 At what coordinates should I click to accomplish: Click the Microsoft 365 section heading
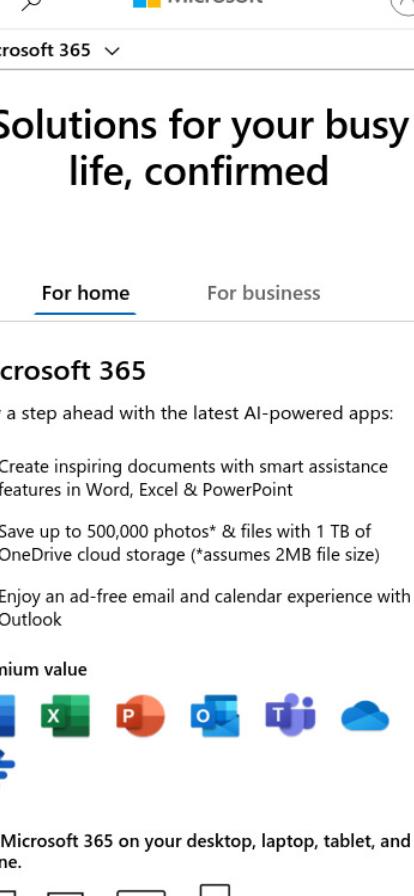[73, 371]
